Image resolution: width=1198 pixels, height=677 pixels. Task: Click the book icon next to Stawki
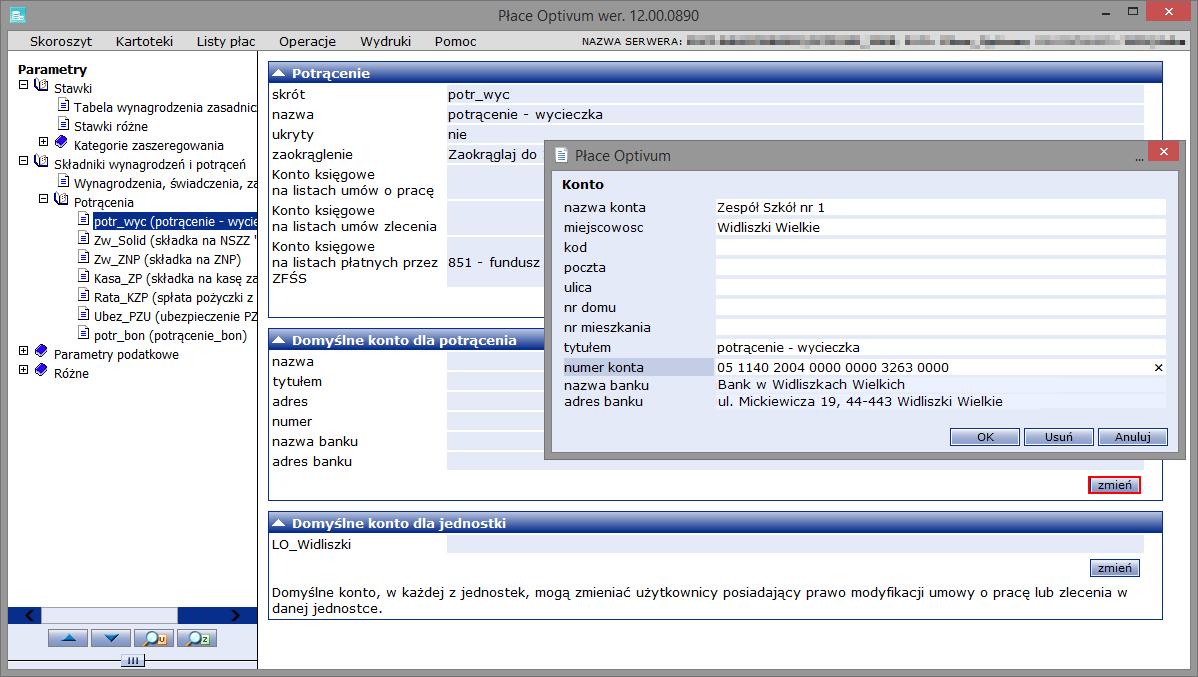tap(42, 86)
